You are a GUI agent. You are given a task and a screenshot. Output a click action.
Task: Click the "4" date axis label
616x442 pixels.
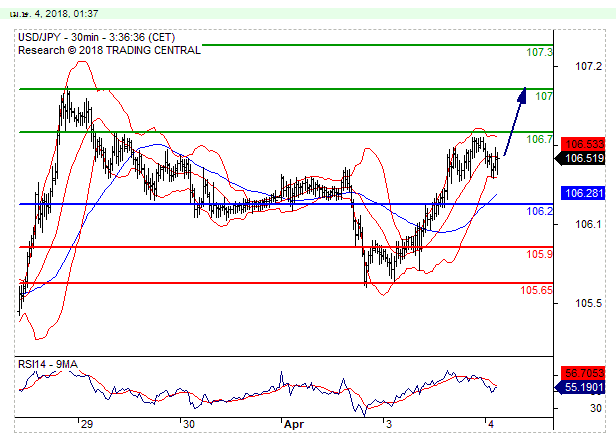click(490, 424)
